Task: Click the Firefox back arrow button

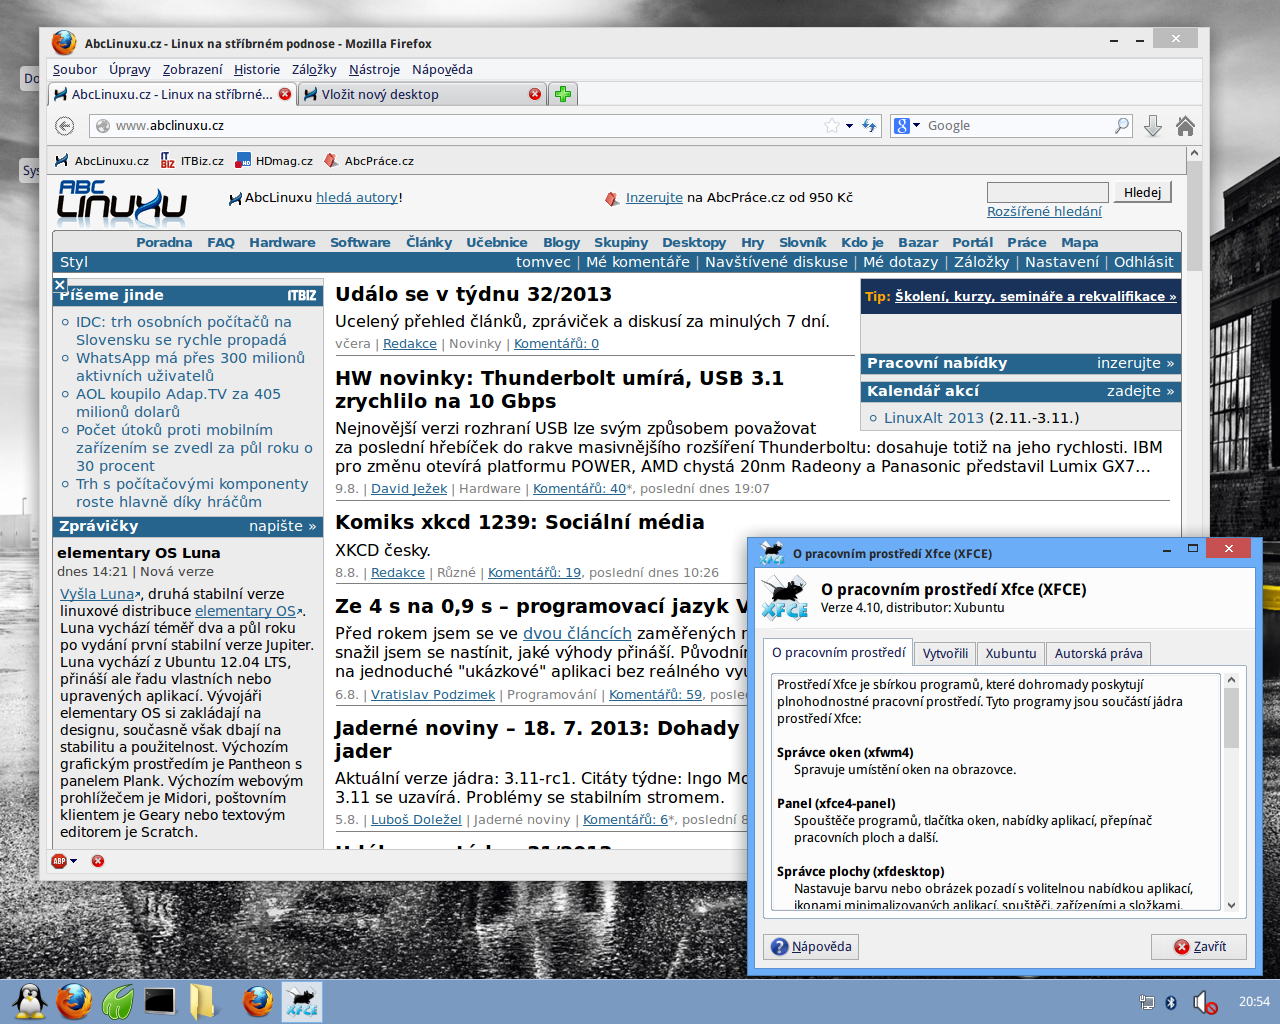Action: point(65,126)
